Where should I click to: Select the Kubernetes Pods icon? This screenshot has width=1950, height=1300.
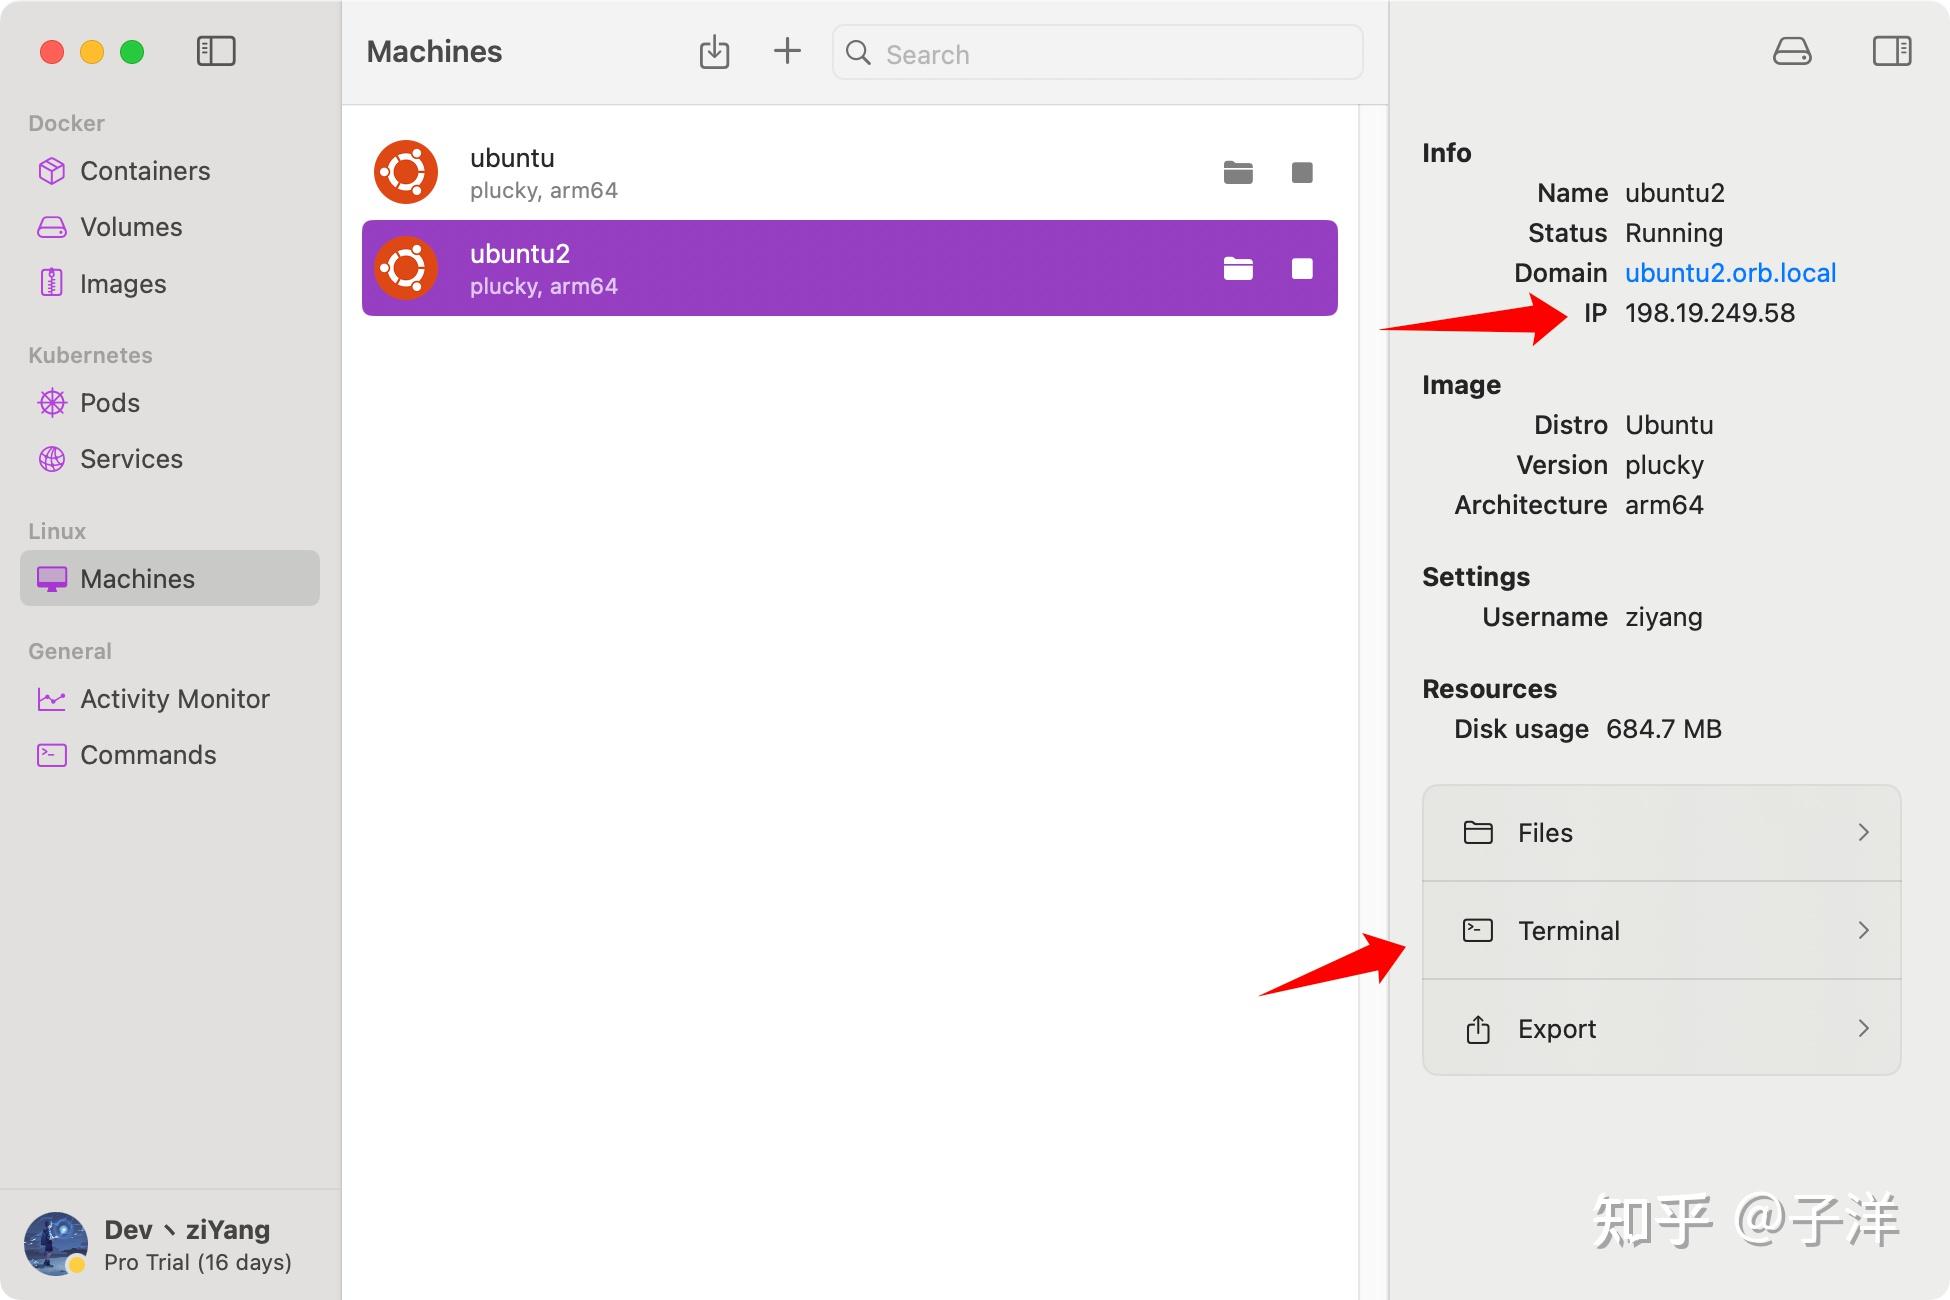pyautogui.click(x=51, y=402)
